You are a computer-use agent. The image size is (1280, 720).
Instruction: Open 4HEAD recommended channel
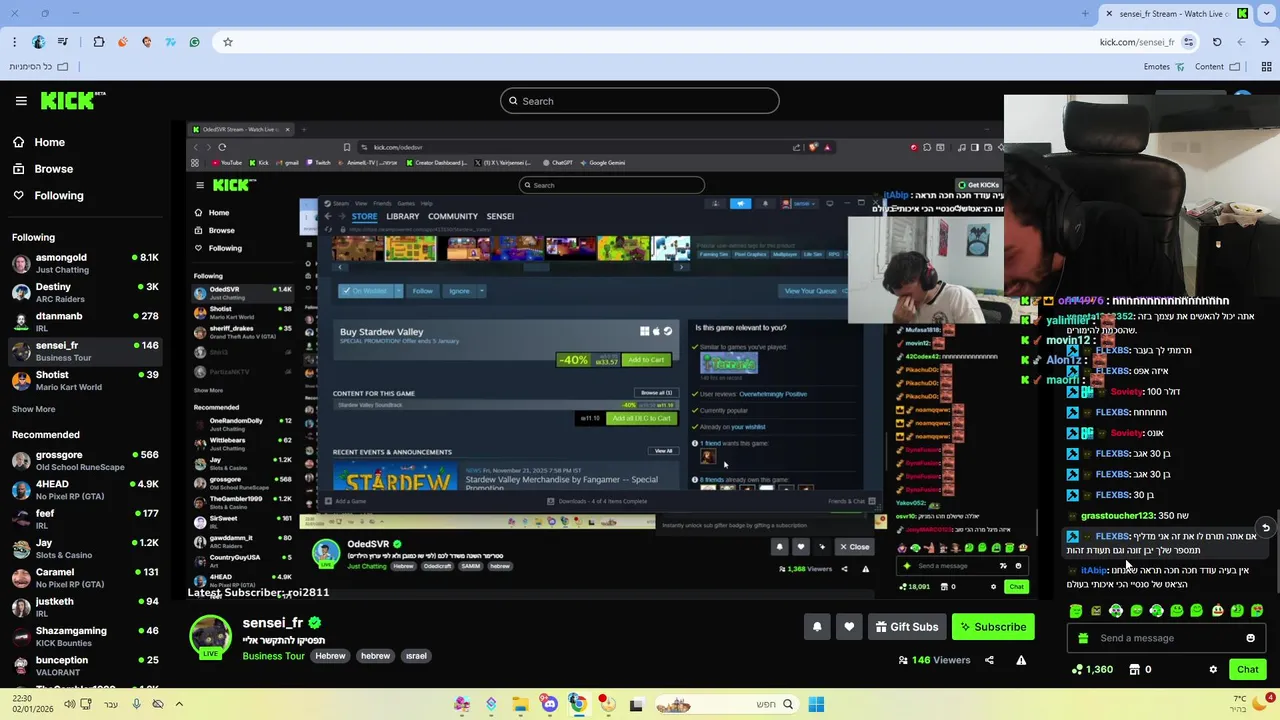pos(86,490)
